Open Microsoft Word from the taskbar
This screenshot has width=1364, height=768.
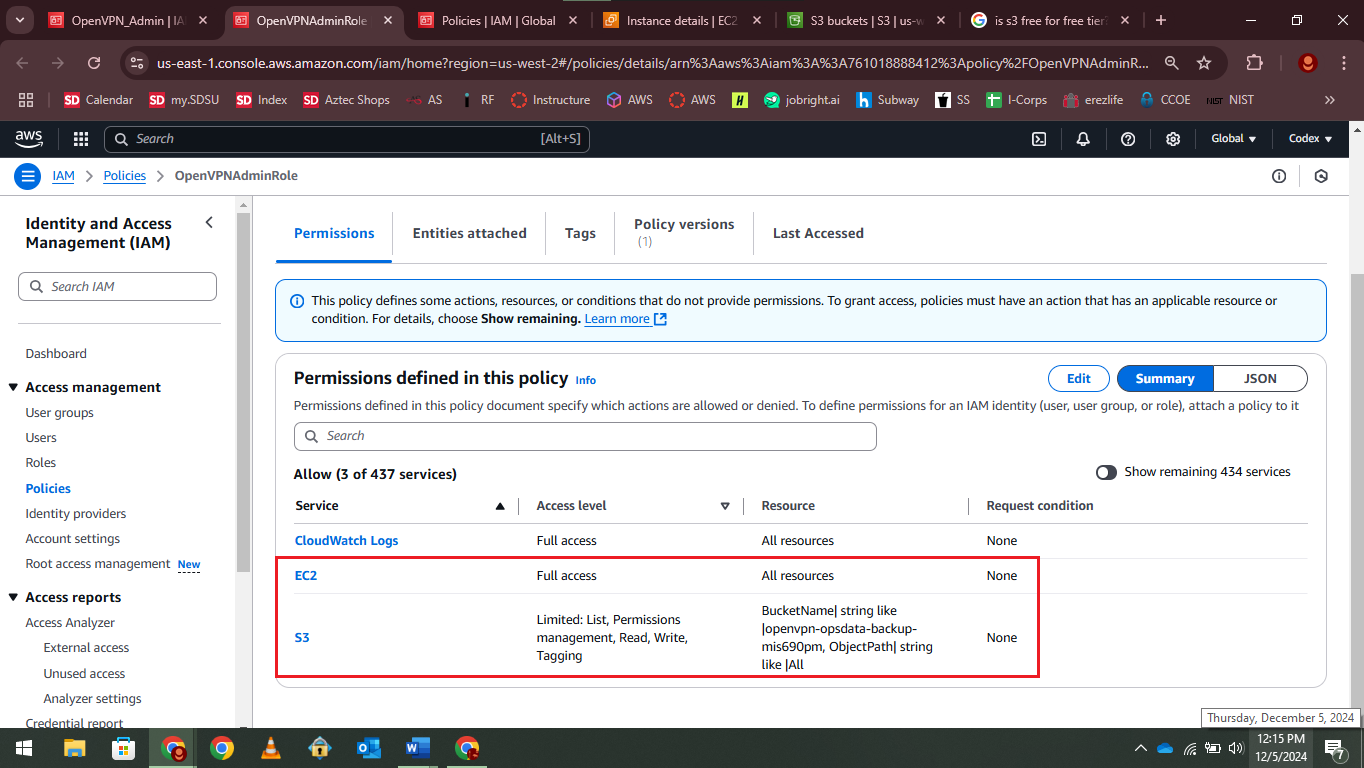[418, 748]
